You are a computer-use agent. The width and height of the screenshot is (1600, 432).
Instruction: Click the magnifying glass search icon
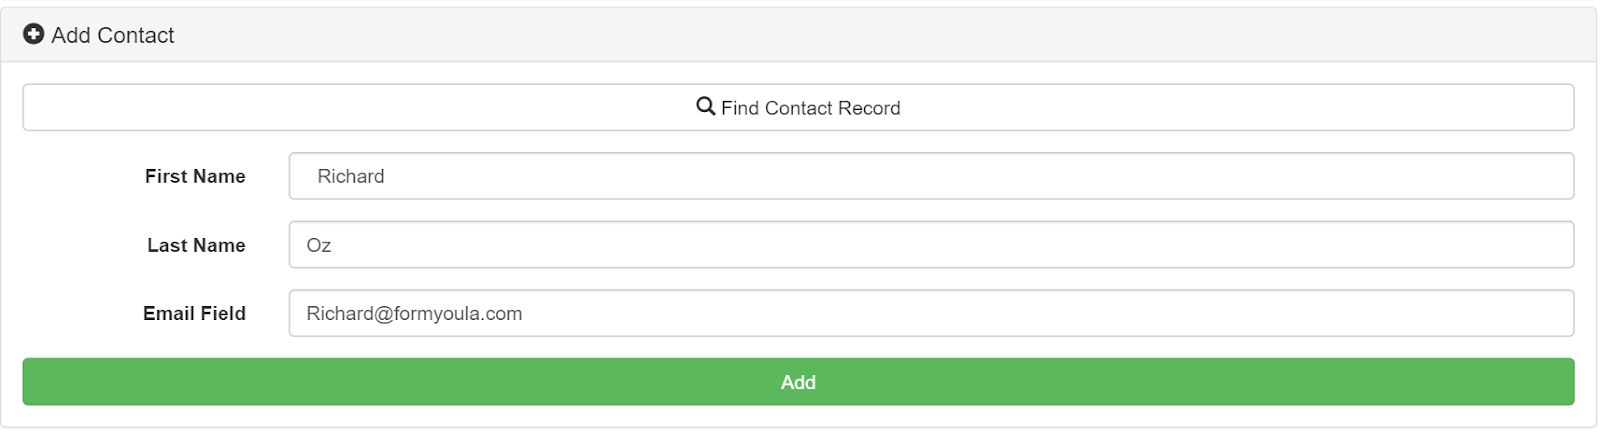click(x=706, y=106)
